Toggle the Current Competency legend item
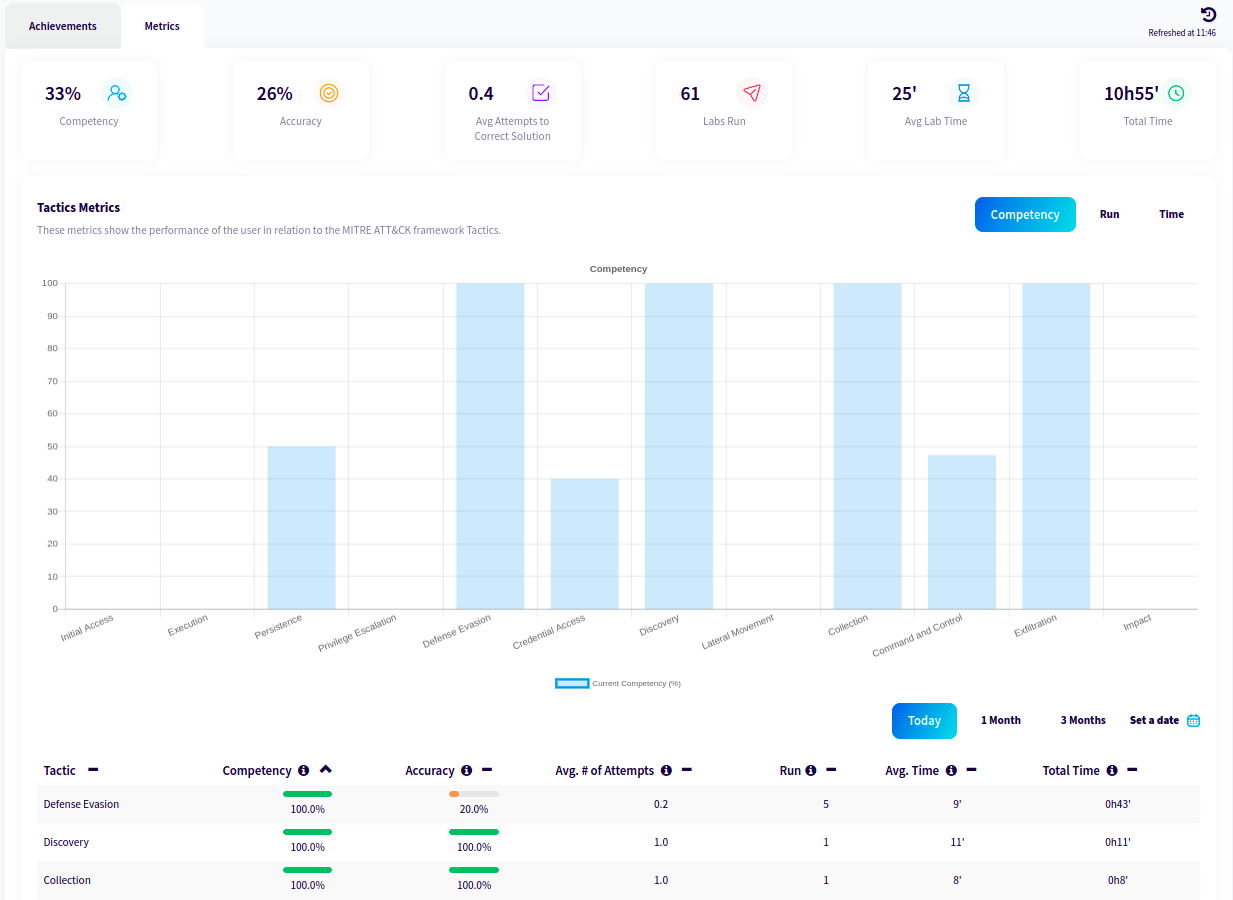The width and height of the screenshot is (1233, 900). [617, 683]
